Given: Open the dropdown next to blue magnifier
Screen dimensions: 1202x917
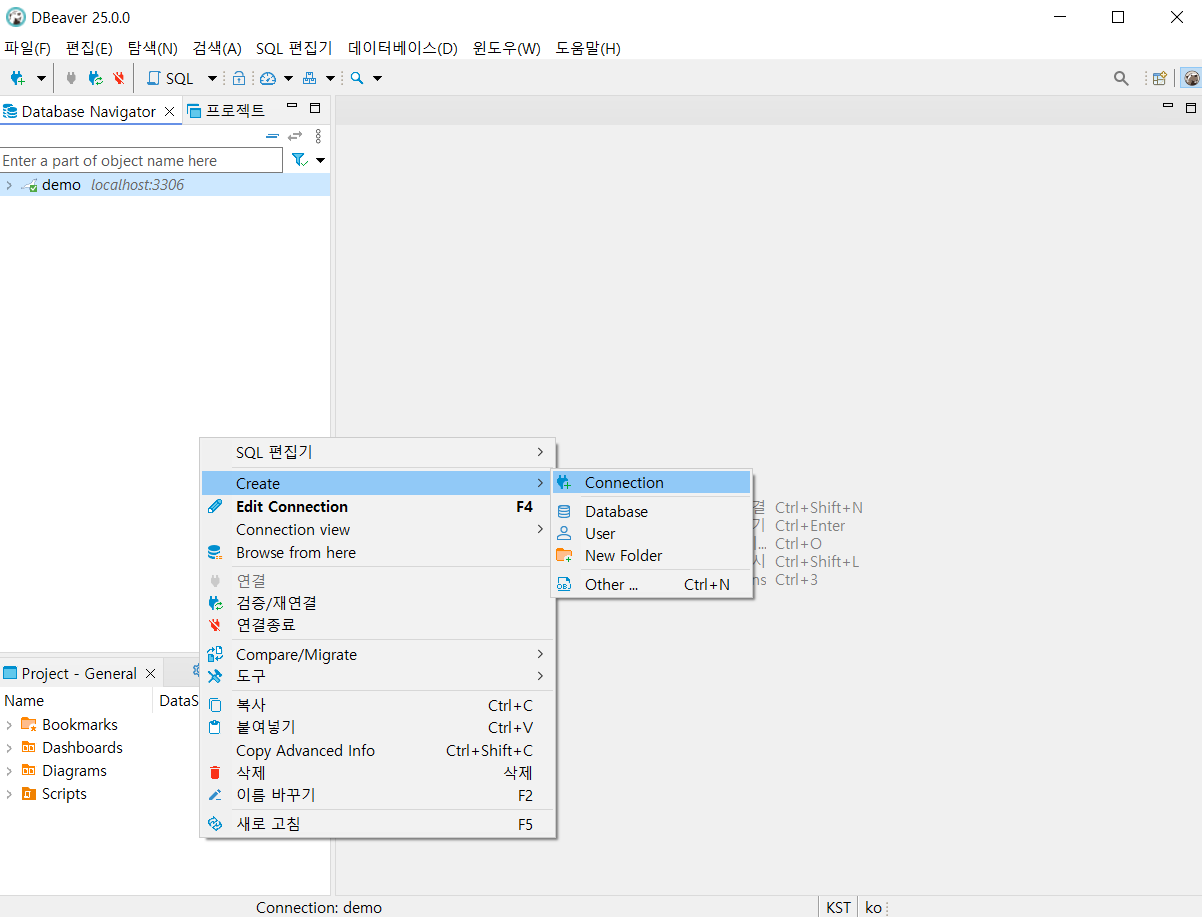Looking at the screenshot, I should [x=377, y=78].
